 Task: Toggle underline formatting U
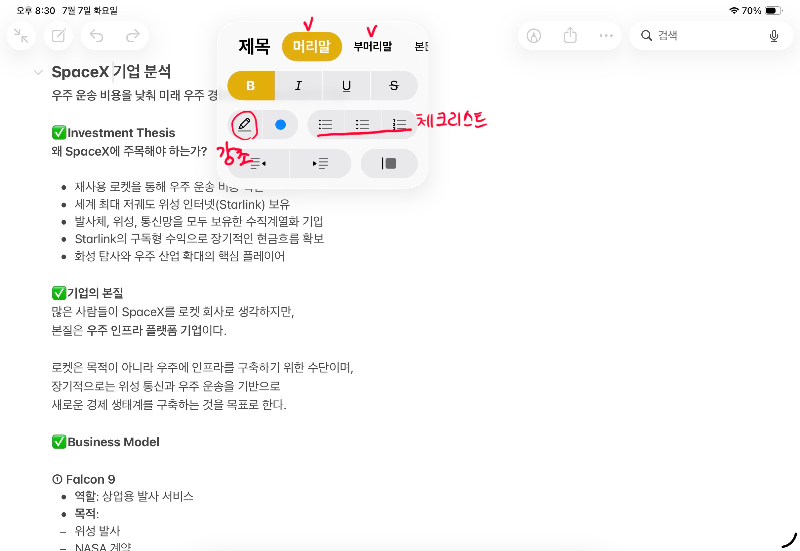pyautogui.click(x=346, y=86)
